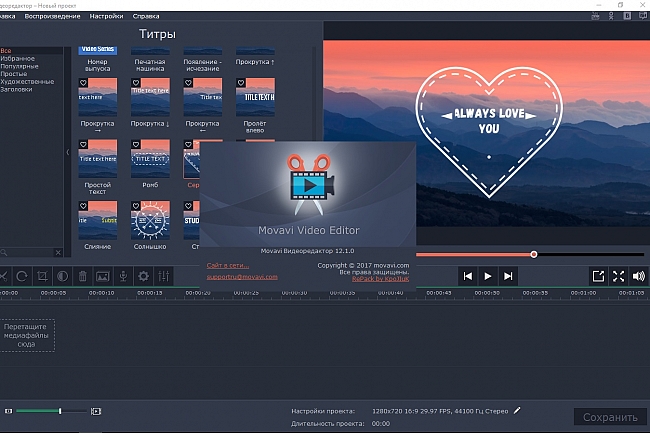The image size is (650, 433).
Task: Click the 00:01:00 timeline mark
Action: click(x=583, y=293)
